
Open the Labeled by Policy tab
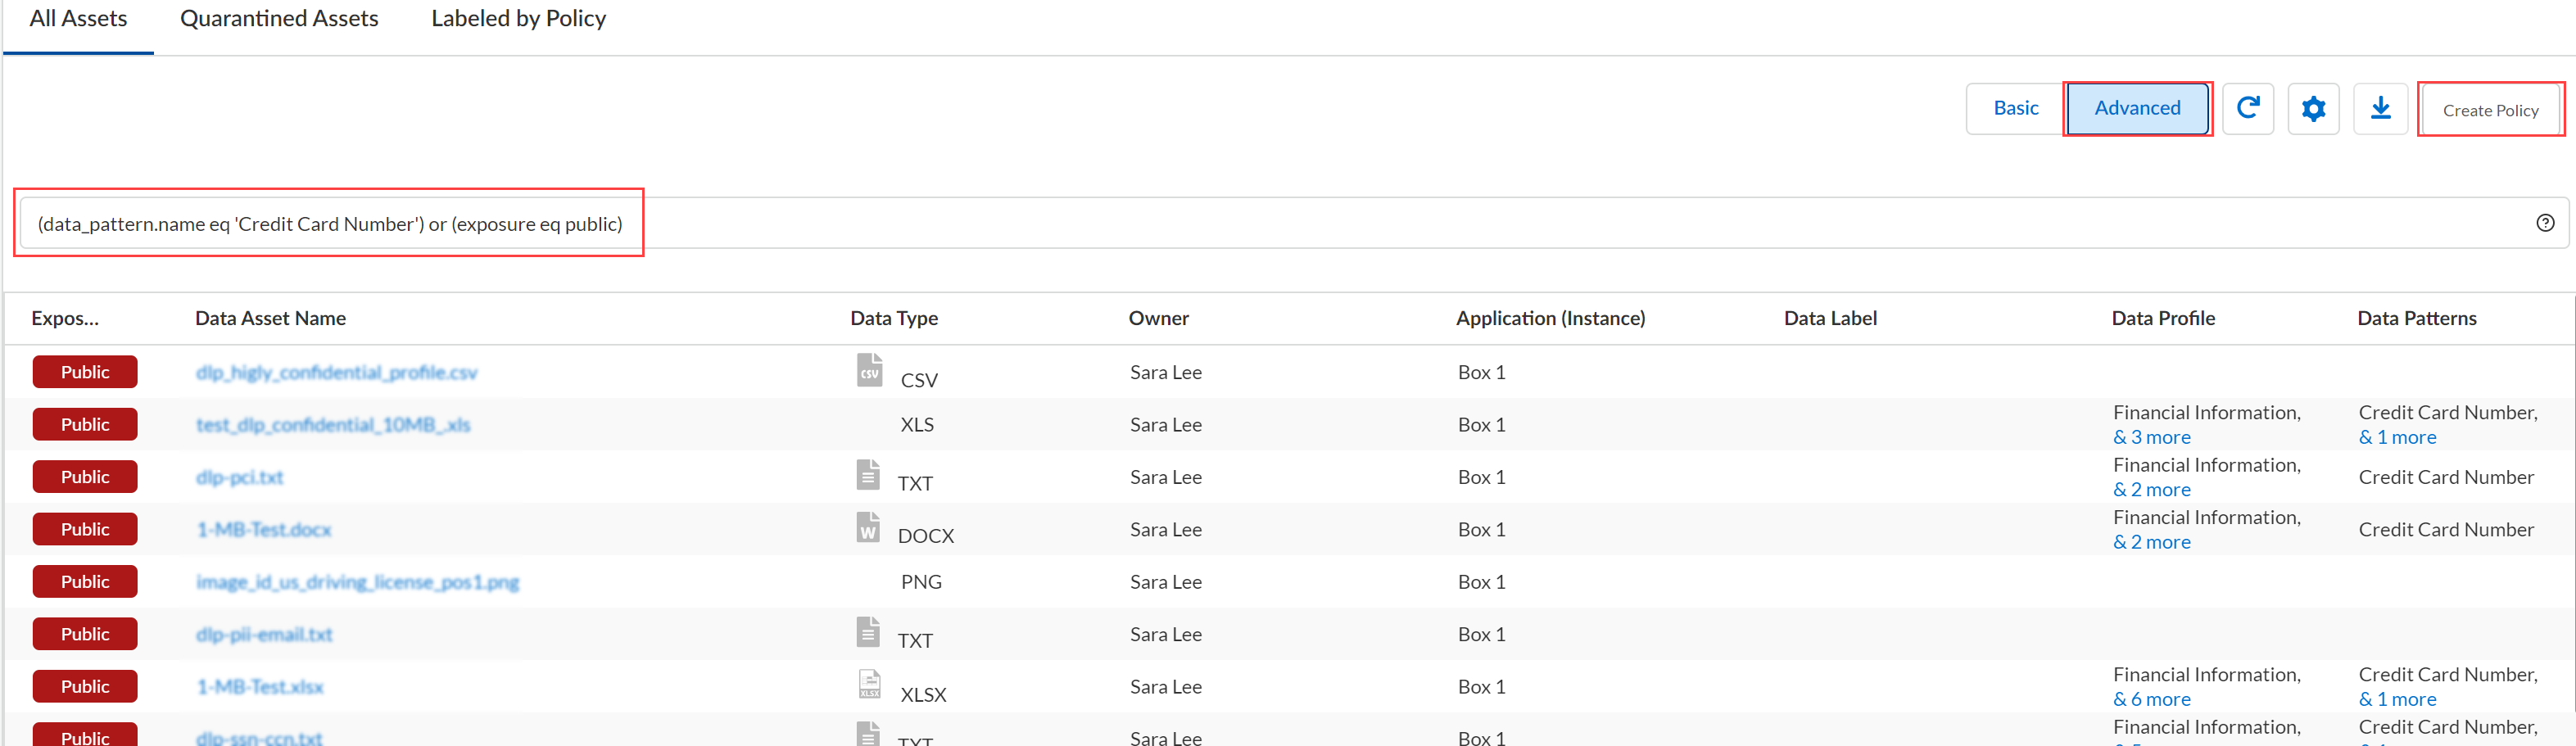[x=518, y=19]
